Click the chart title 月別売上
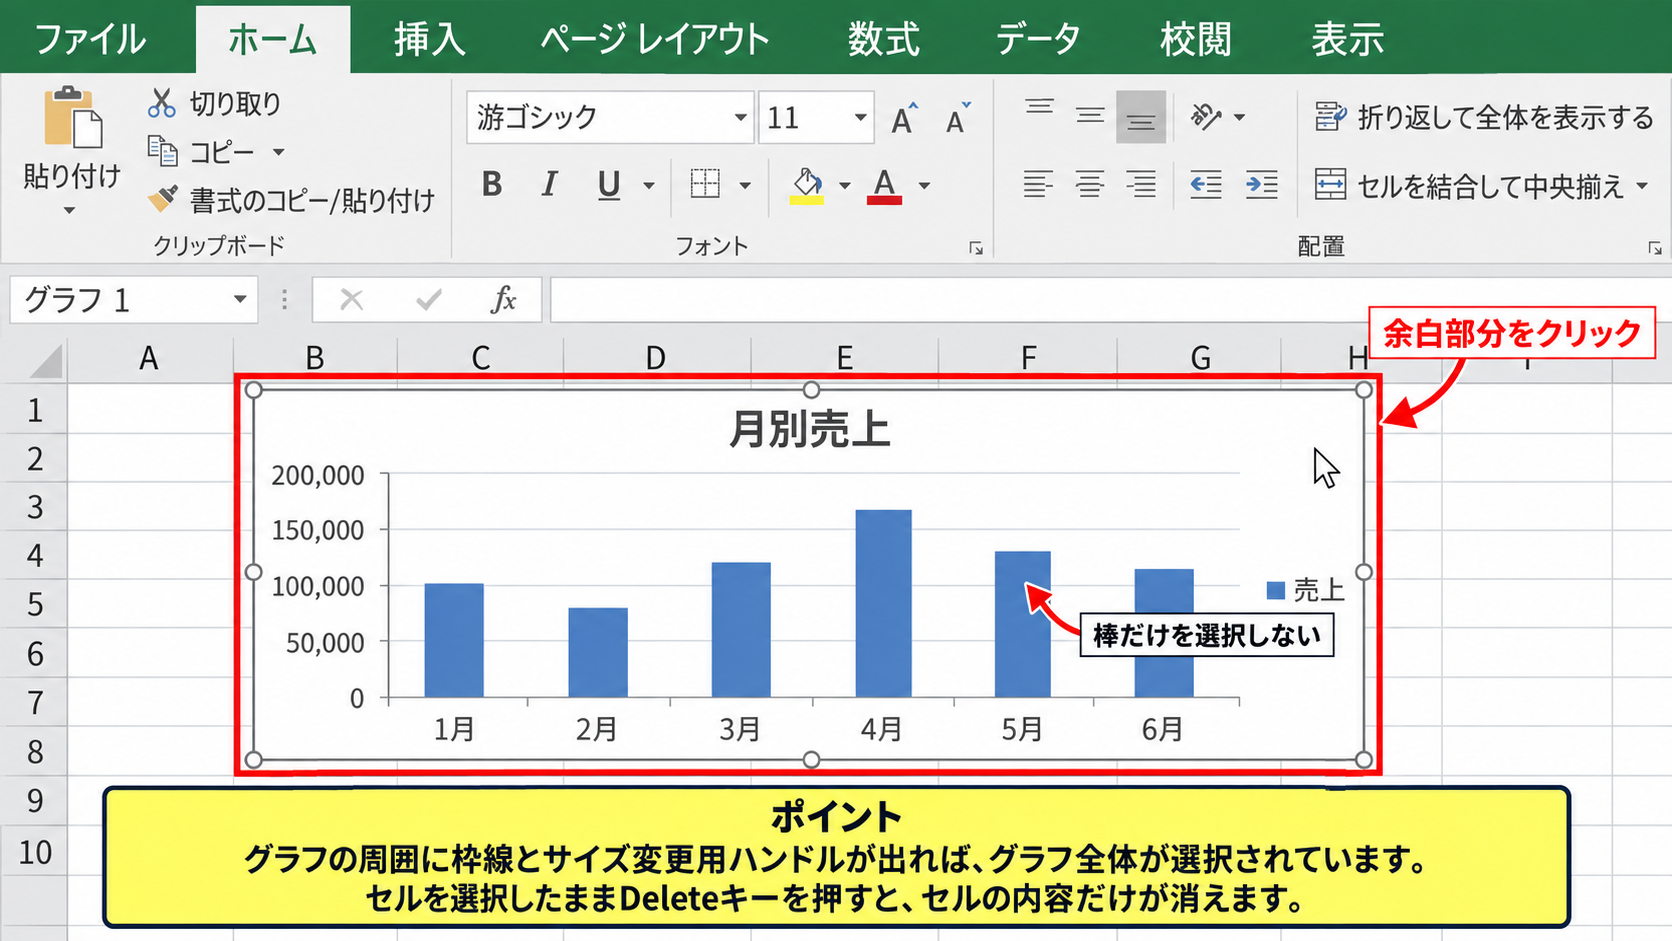 (x=809, y=429)
